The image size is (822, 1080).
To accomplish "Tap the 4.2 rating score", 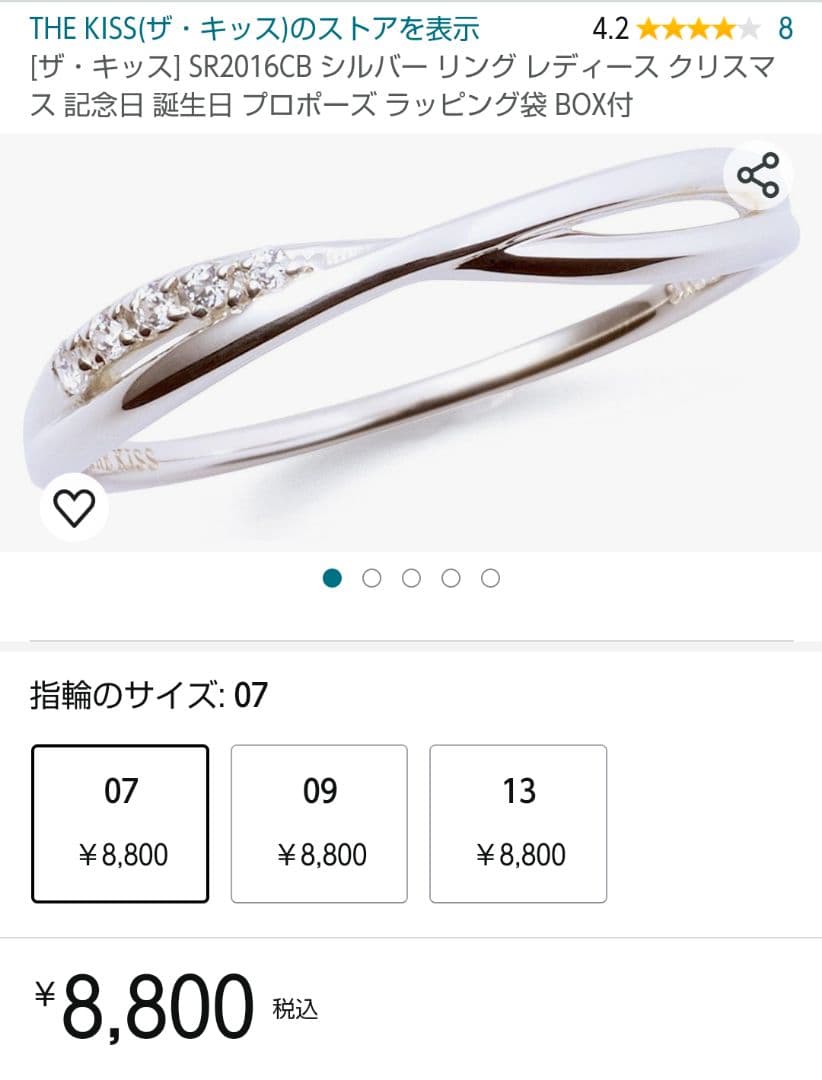I will pos(610,29).
